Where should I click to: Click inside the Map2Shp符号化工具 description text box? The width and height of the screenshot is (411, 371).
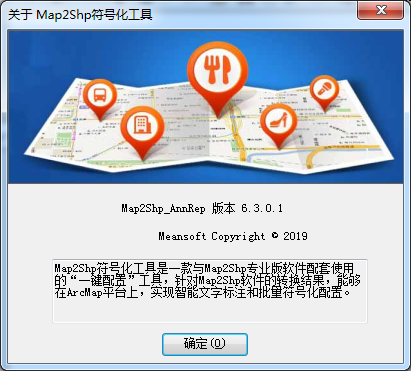(210, 291)
